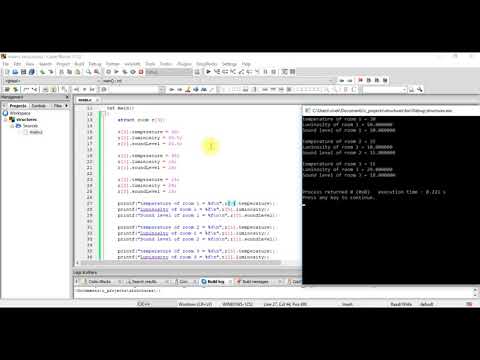Open ThreadSearch options icon
Image resolution: width=480 pixels, height=360 pixels.
click(420, 89)
